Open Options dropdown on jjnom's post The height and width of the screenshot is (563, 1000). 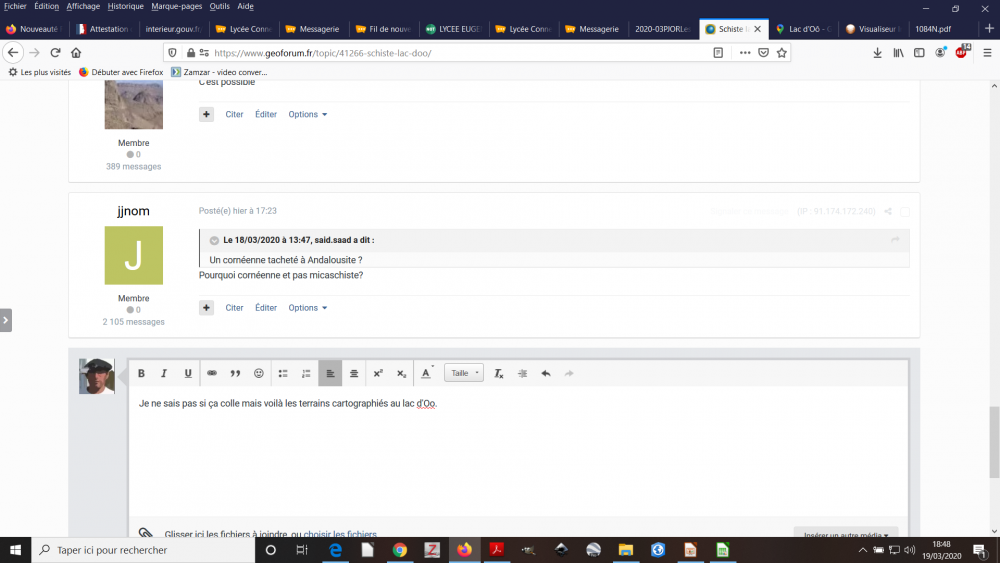[307, 308]
